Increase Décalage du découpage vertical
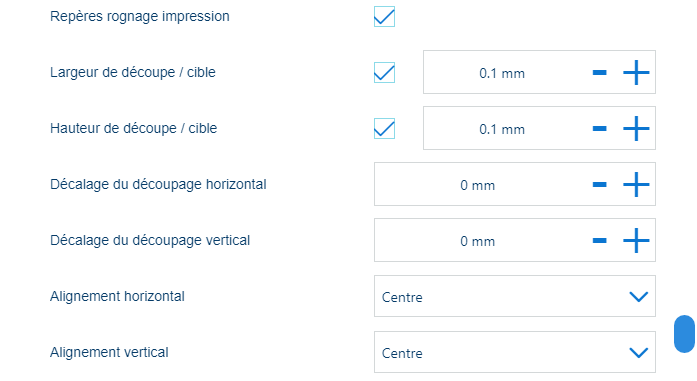This screenshot has height=381, width=697. (636, 241)
